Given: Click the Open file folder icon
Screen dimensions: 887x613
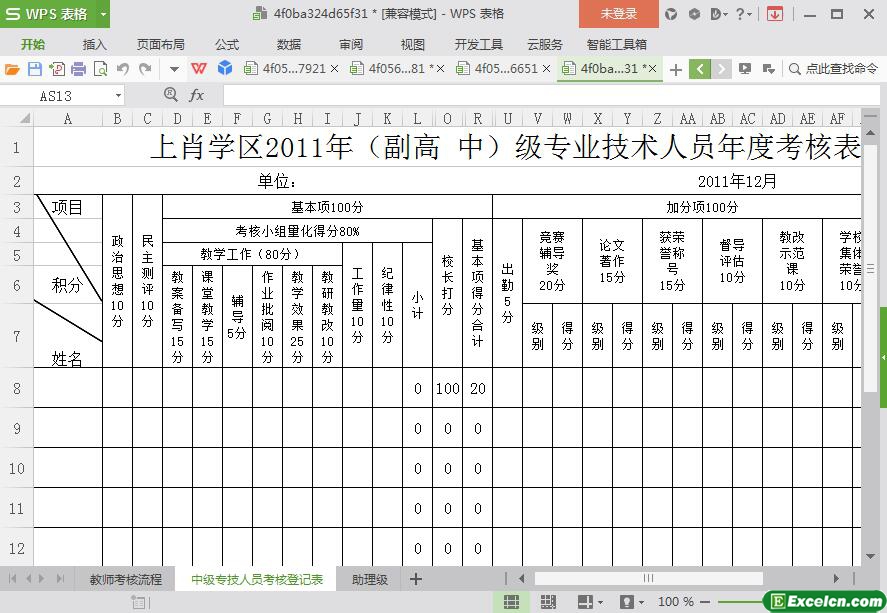Looking at the screenshot, I should click(x=12, y=69).
